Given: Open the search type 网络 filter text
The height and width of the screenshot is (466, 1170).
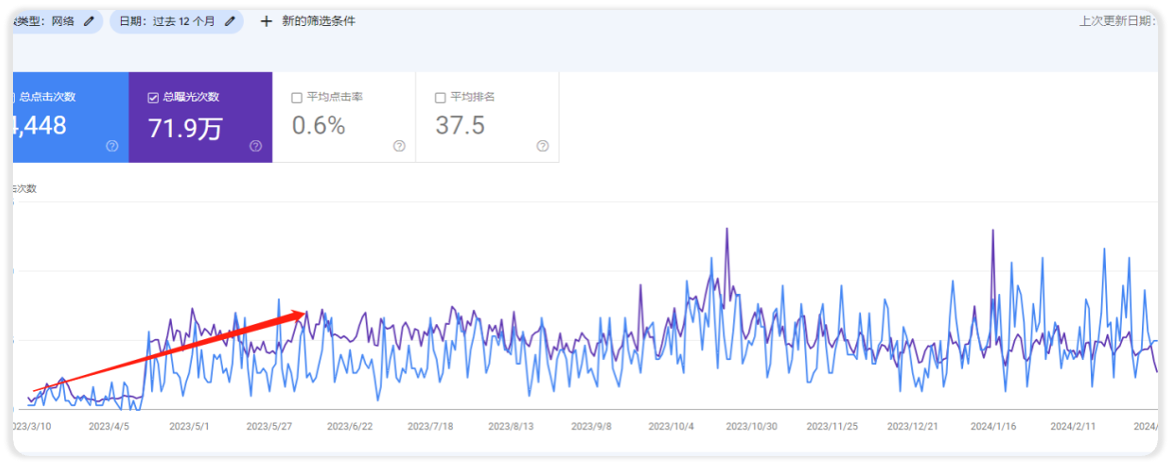Looking at the screenshot, I should (x=62, y=21).
